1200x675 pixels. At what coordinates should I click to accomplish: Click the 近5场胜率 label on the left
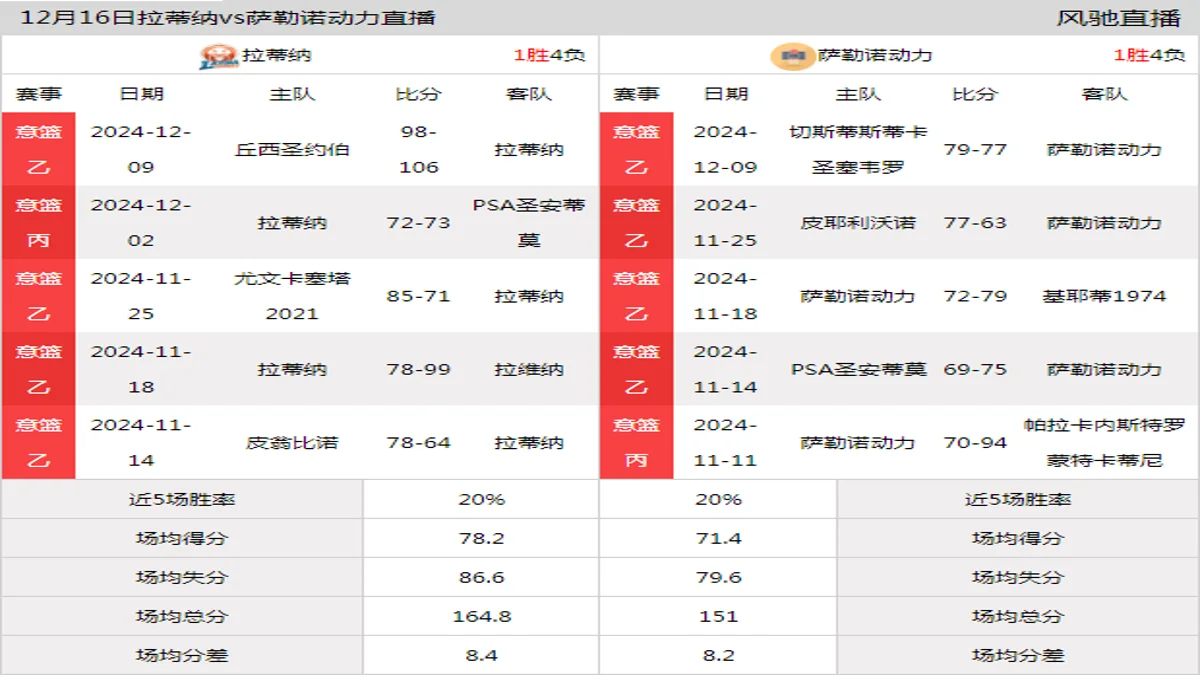182,499
